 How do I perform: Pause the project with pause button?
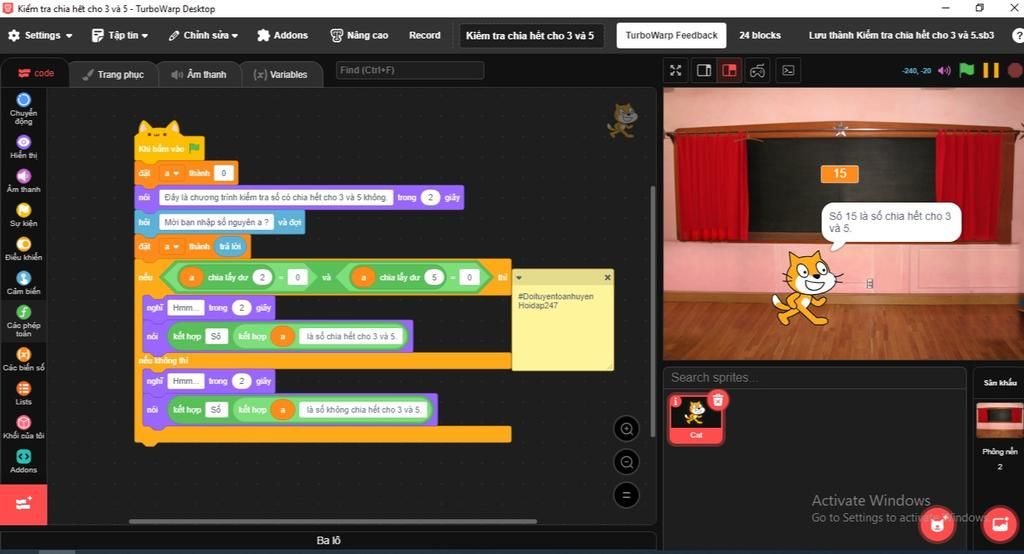click(x=991, y=70)
